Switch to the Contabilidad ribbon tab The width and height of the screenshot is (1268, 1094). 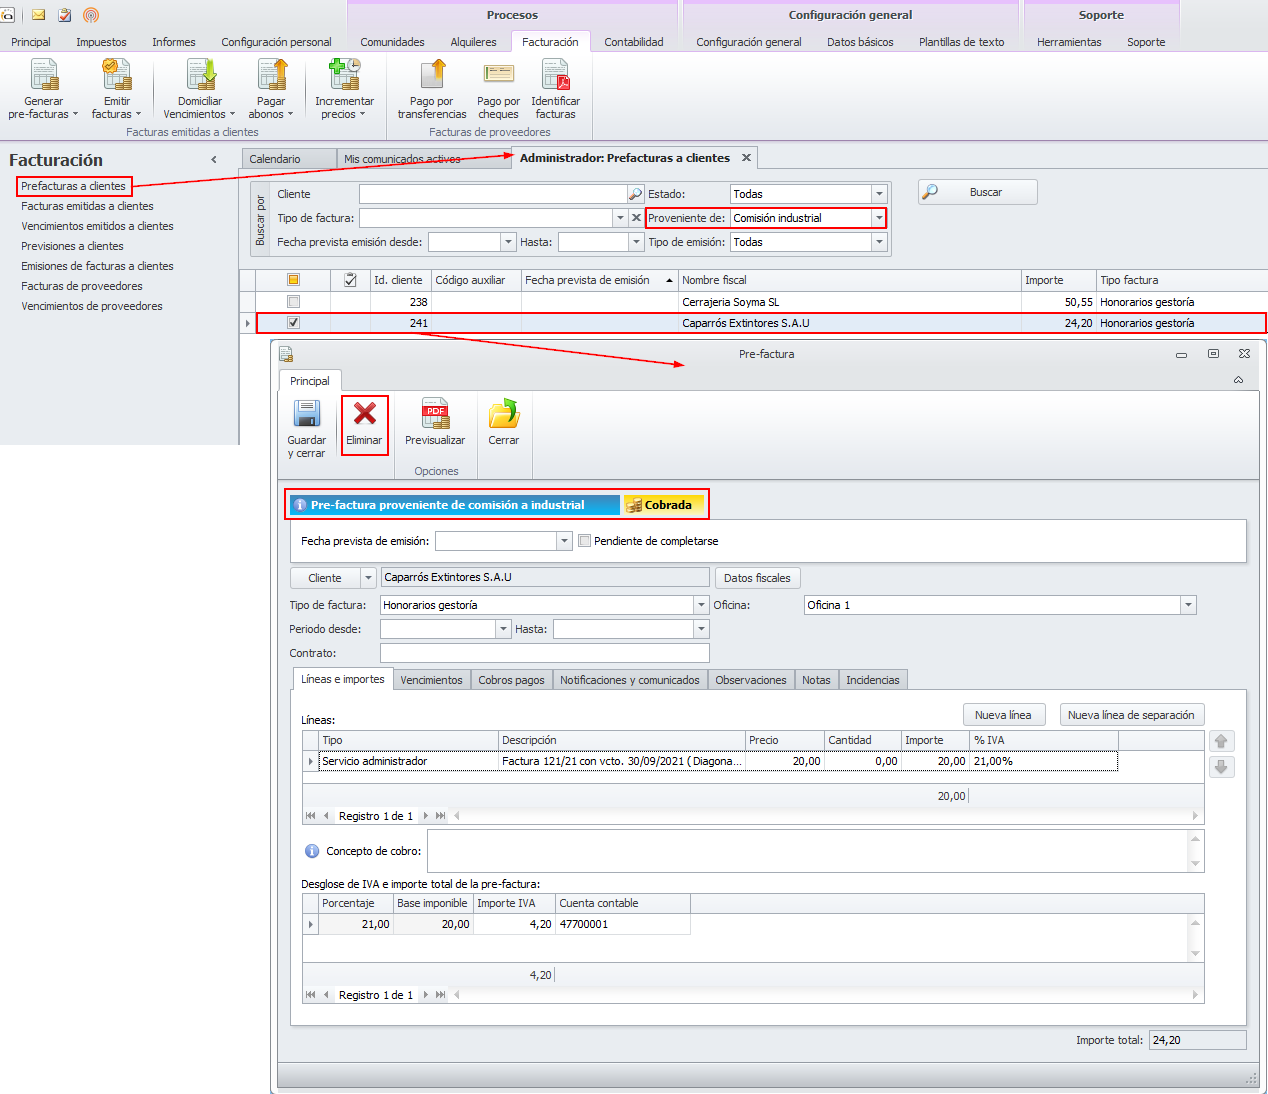click(633, 42)
